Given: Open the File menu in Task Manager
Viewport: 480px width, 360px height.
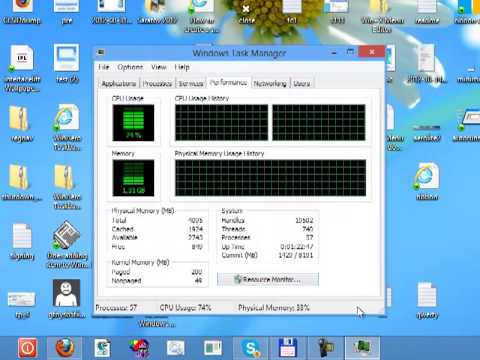Looking at the screenshot, I should pos(104,67).
